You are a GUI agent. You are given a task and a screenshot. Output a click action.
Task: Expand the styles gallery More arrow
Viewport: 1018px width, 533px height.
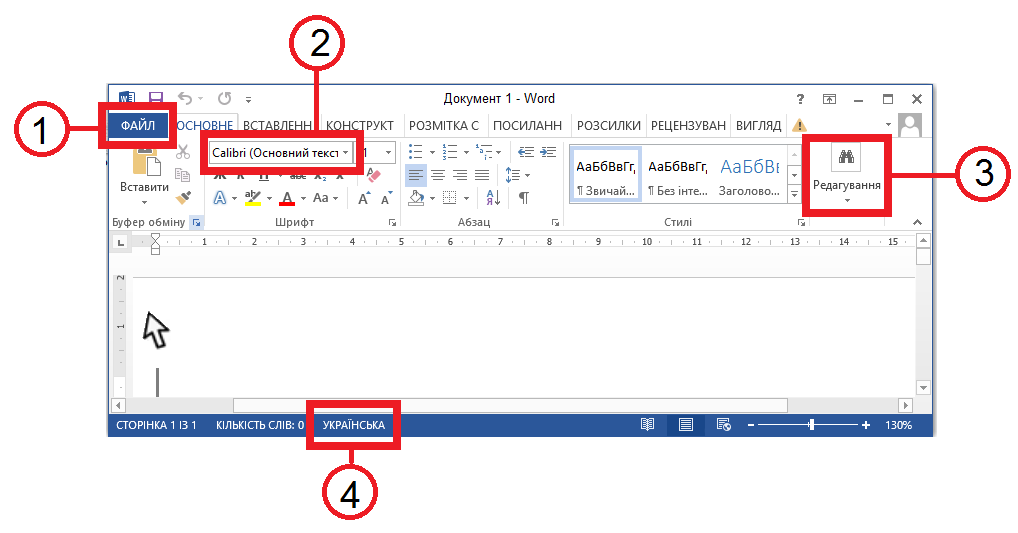coord(794,193)
